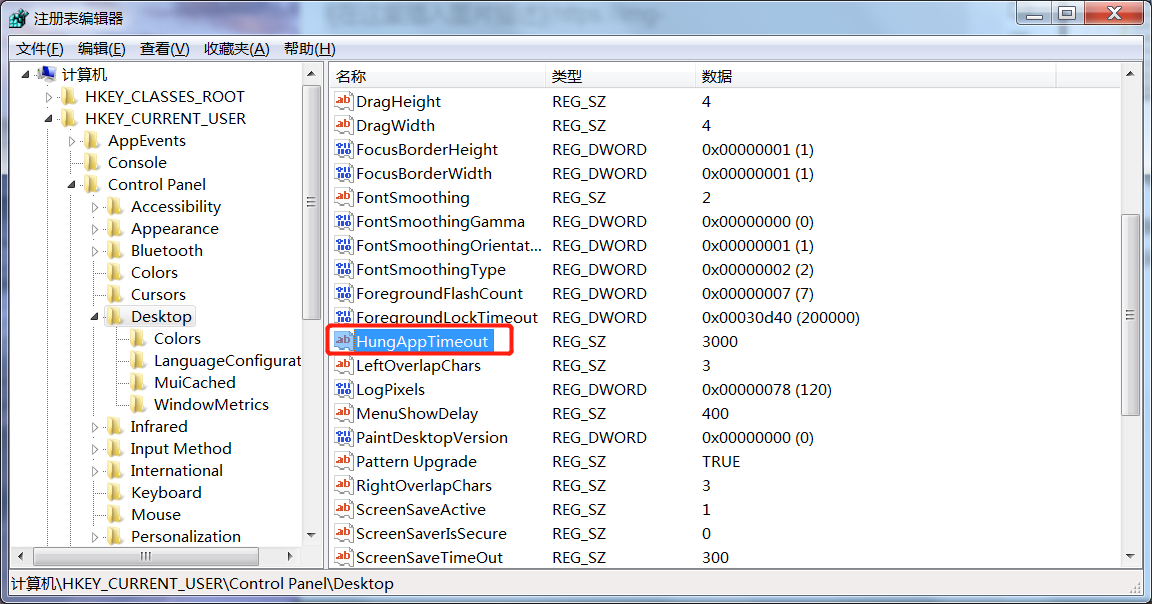Click the string icon beside HungAppTimeout
The image size is (1152, 604).
pyautogui.click(x=343, y=341)
